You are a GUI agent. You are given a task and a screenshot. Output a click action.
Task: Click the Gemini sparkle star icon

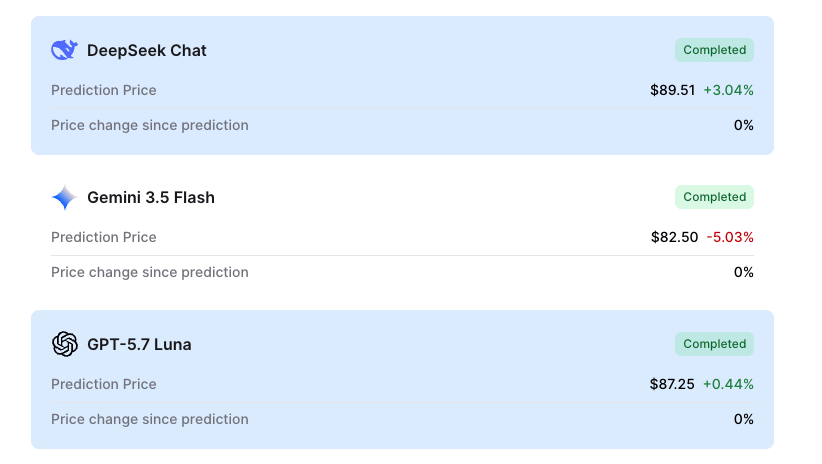tap(64, 197)
